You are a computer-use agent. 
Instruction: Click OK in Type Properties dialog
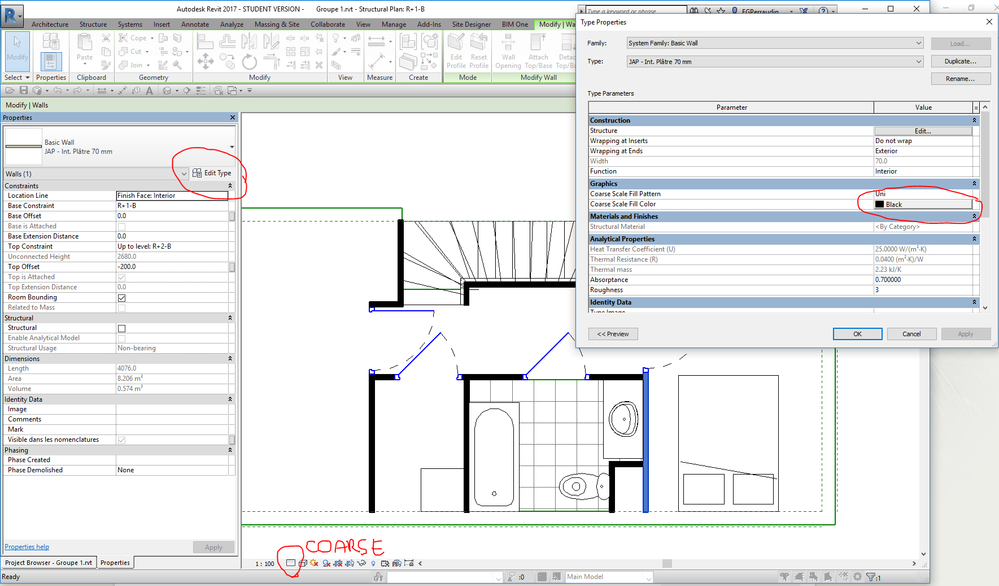tap(858, 334)
